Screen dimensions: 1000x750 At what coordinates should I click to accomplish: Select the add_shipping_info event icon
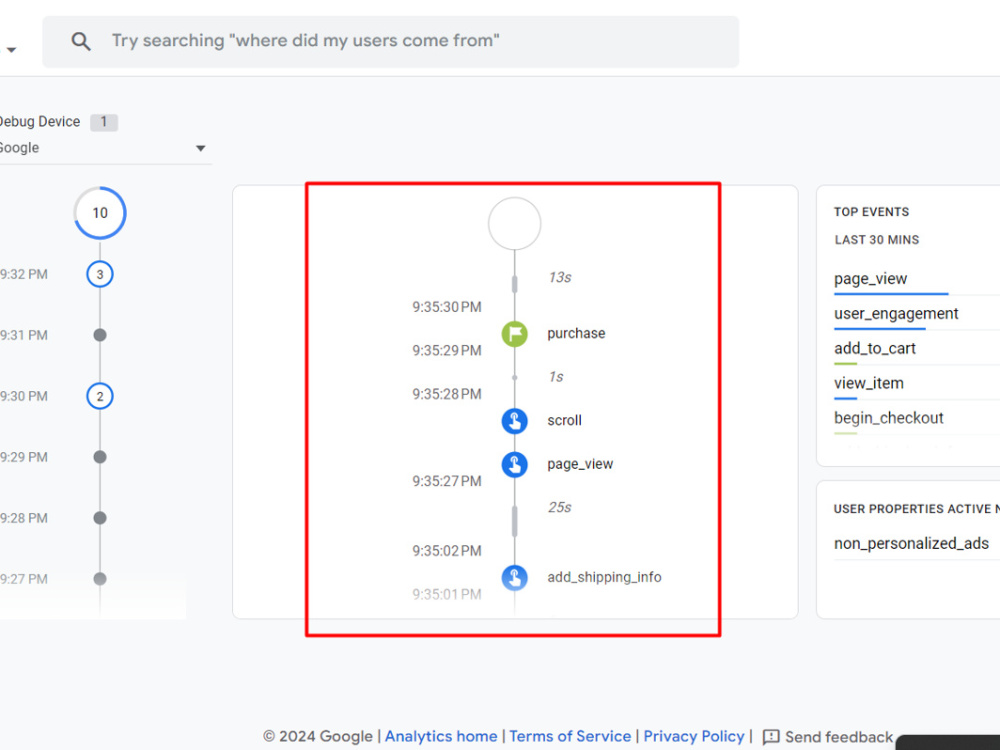[514, 578]
